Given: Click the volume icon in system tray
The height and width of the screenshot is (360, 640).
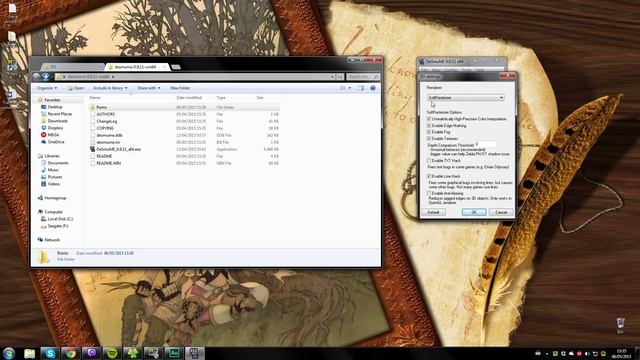Looking at the screenshot, I should coord(587,353).
